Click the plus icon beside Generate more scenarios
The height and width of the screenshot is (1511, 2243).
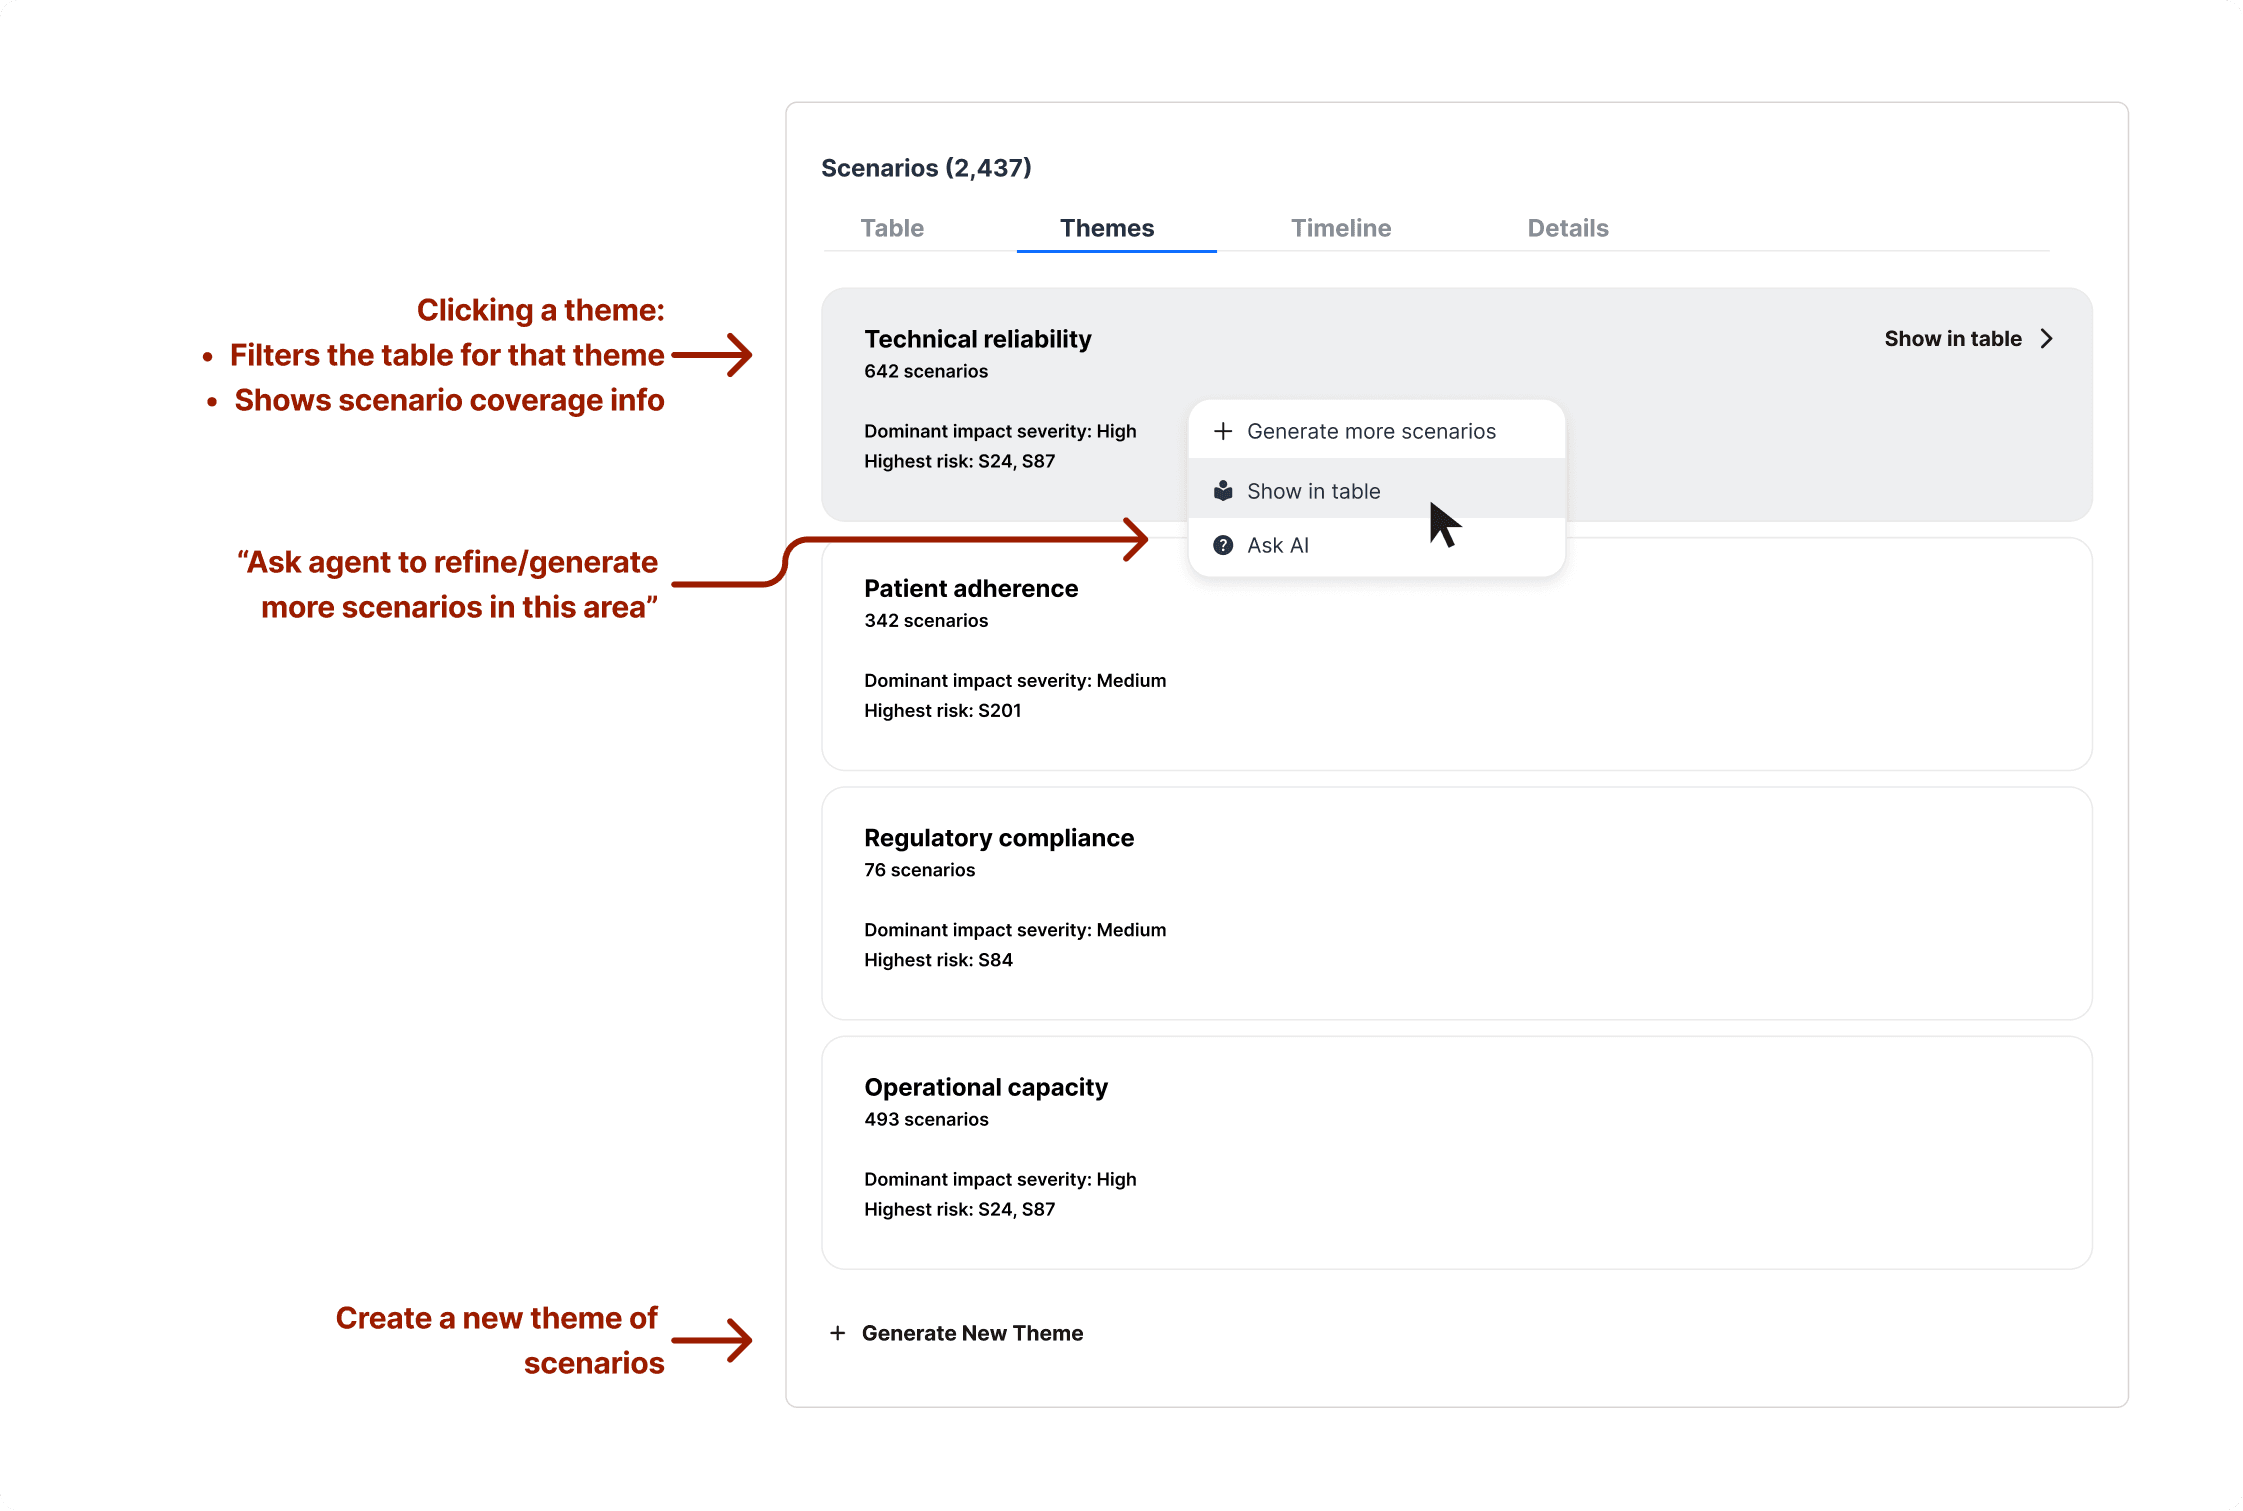click(1222, 431)
